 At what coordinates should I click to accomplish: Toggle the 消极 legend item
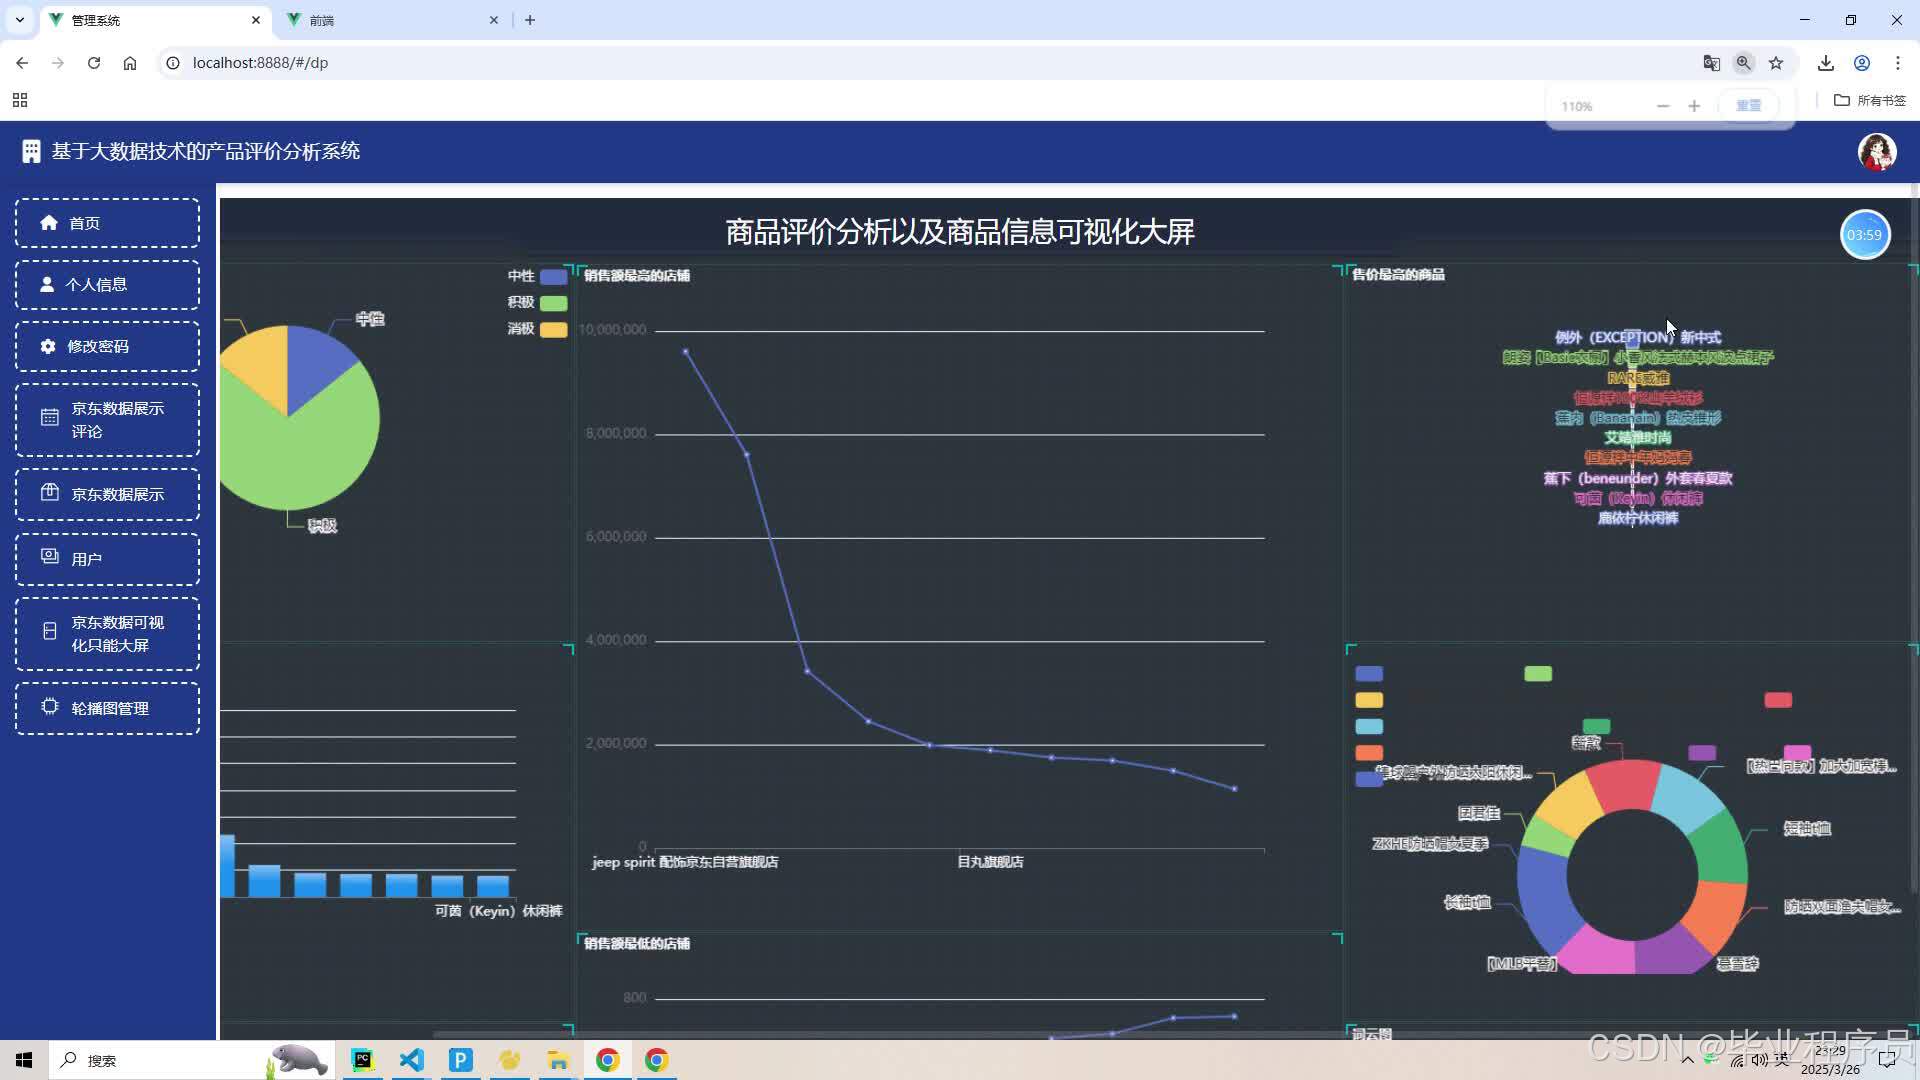click(537, 330)
